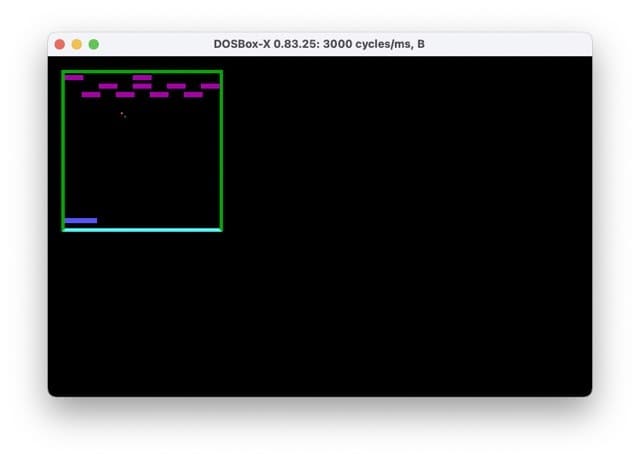Image resolution: width=640 pixels, height=460 pixels.
Task: Close the DOSBox-X window with the red button
Action: pyautogui.click(x=60, y=44)
